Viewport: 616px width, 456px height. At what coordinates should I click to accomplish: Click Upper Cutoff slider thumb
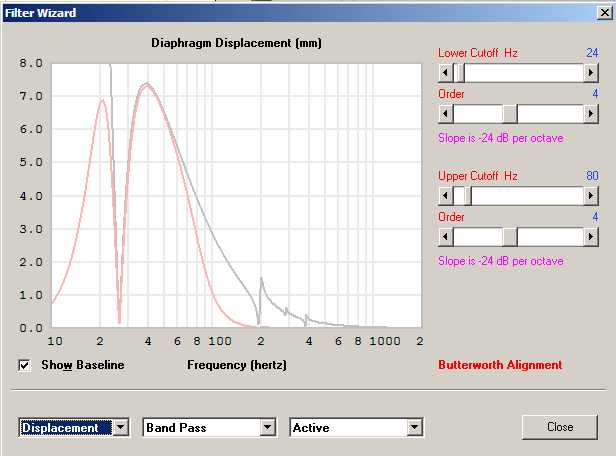[x=468, y=196]
